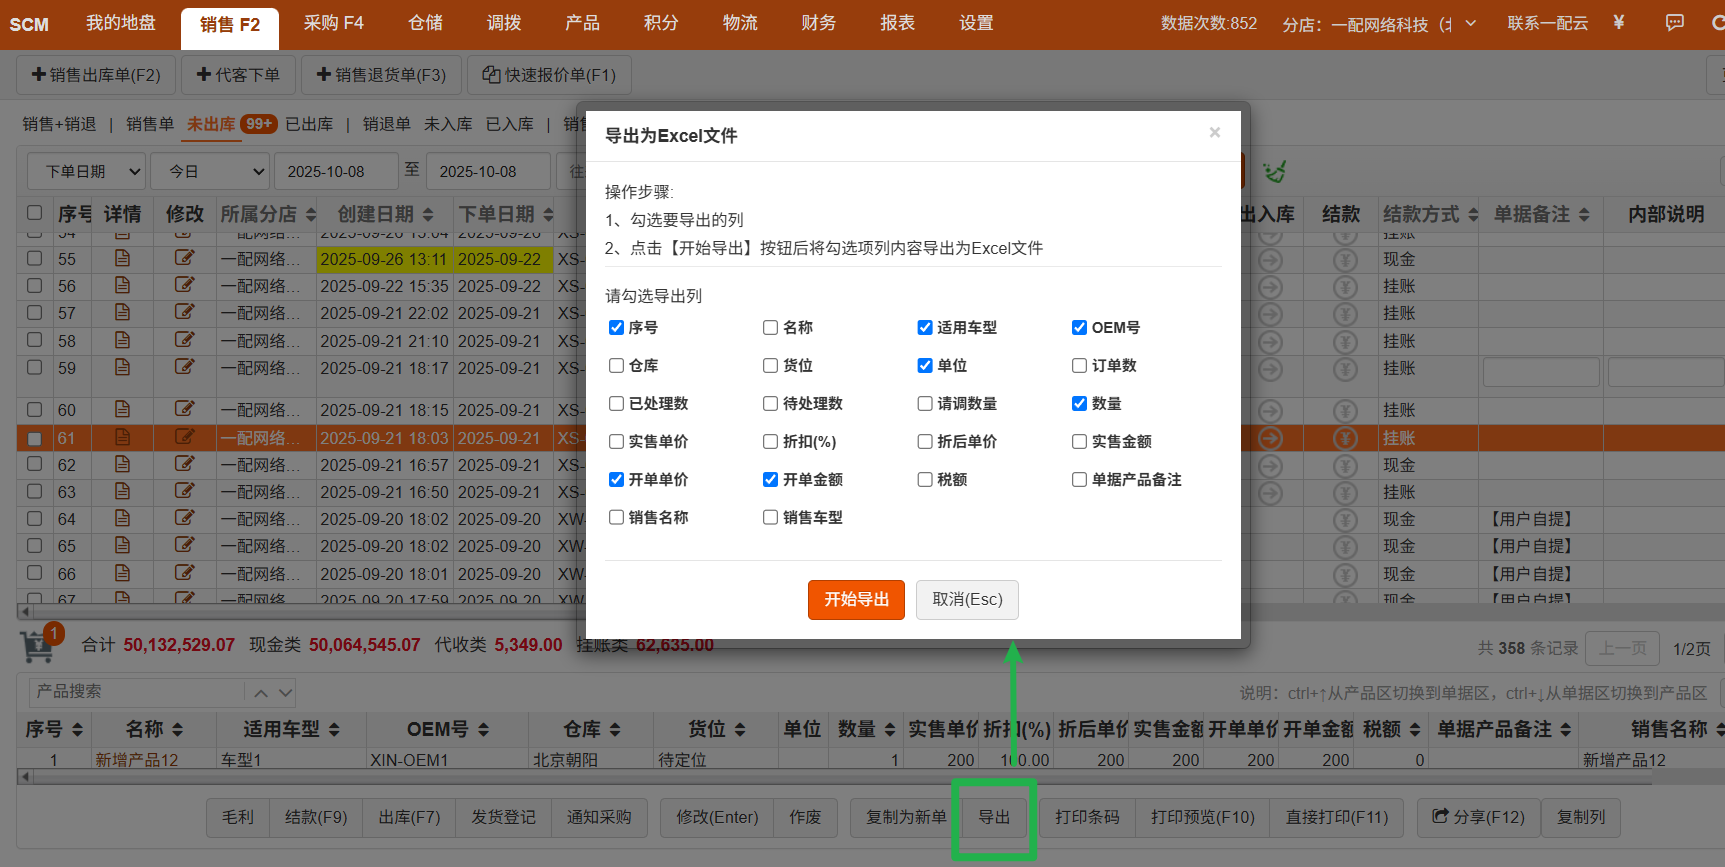Expand the 今日 date range dropdown
This screenshot has width=1725, height=867.
click(x=211, y=172)
